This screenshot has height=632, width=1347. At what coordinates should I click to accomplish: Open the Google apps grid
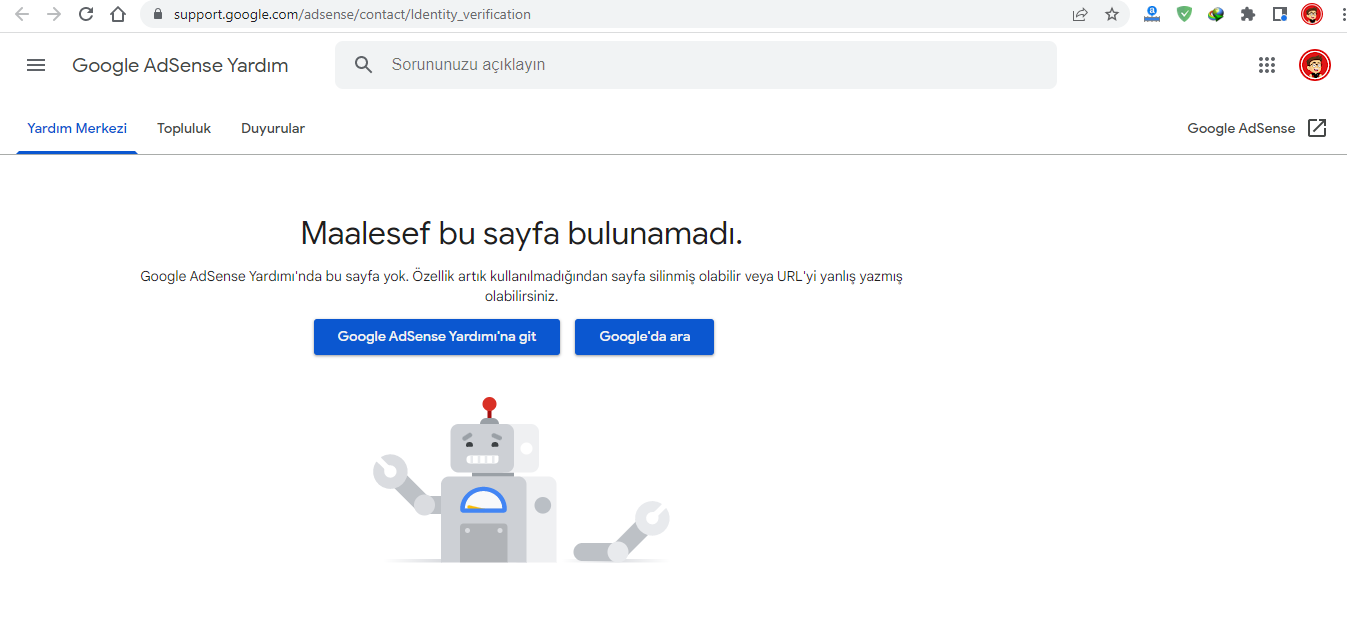(x=1267, y=65)
